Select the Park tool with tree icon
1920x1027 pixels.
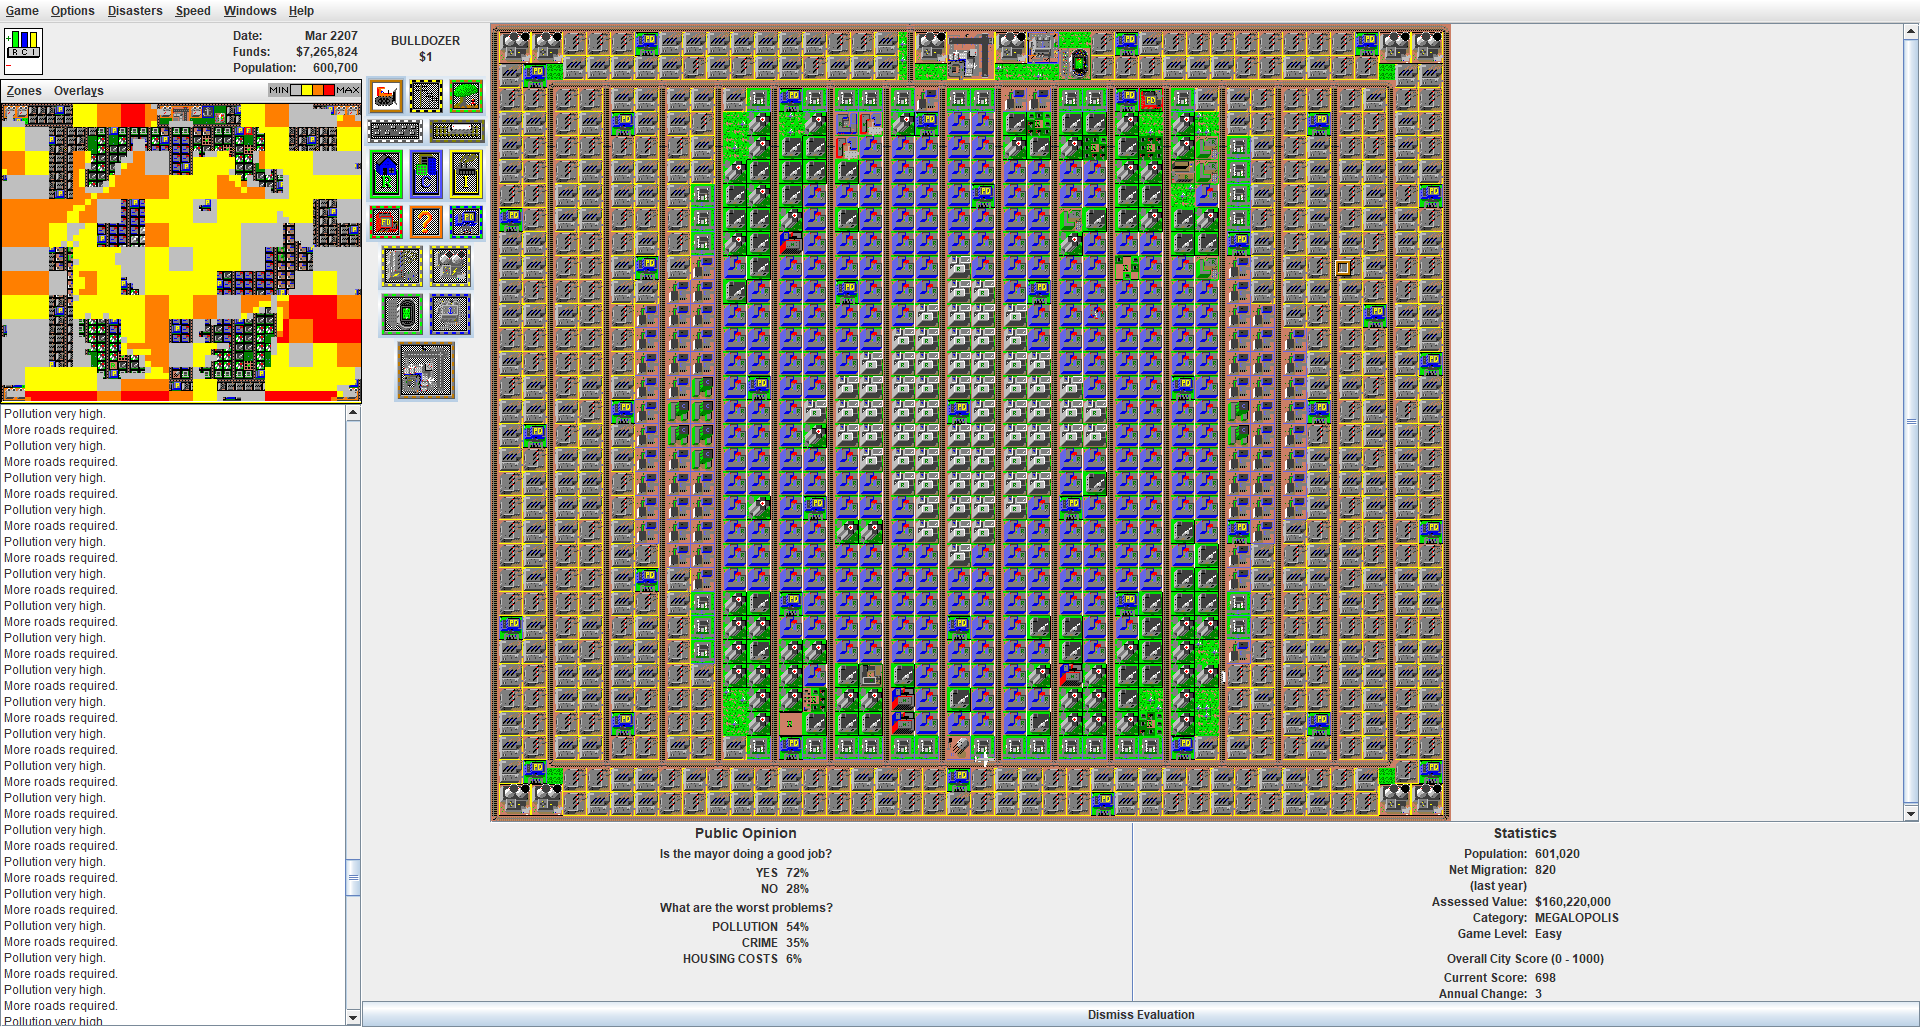466,96
